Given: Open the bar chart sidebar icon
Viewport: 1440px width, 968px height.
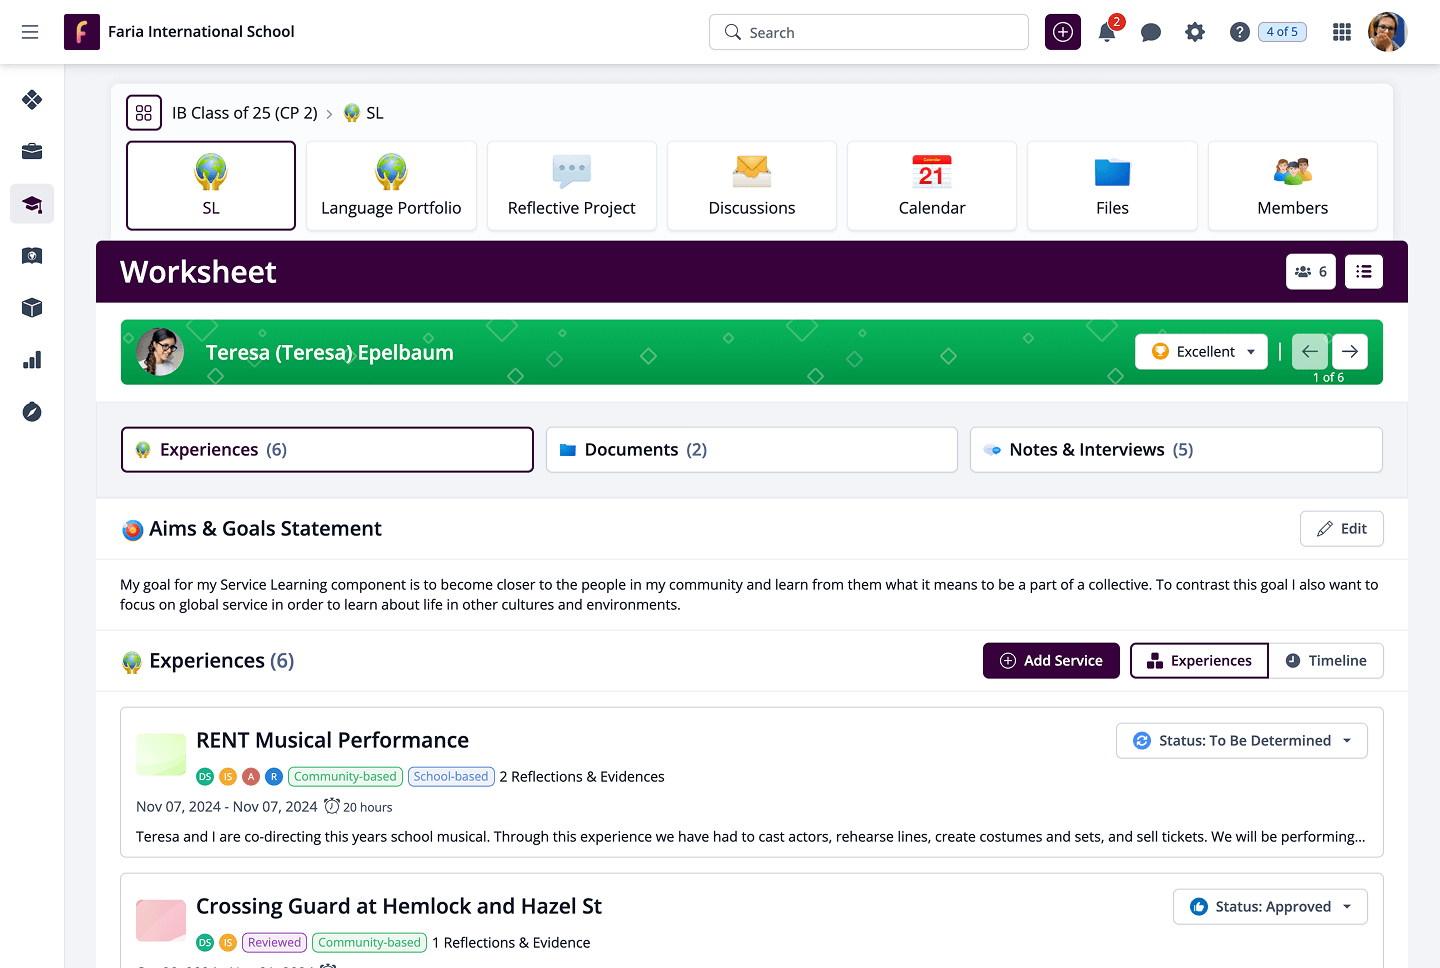Looking at the screenshot, I should coord(32,360).
